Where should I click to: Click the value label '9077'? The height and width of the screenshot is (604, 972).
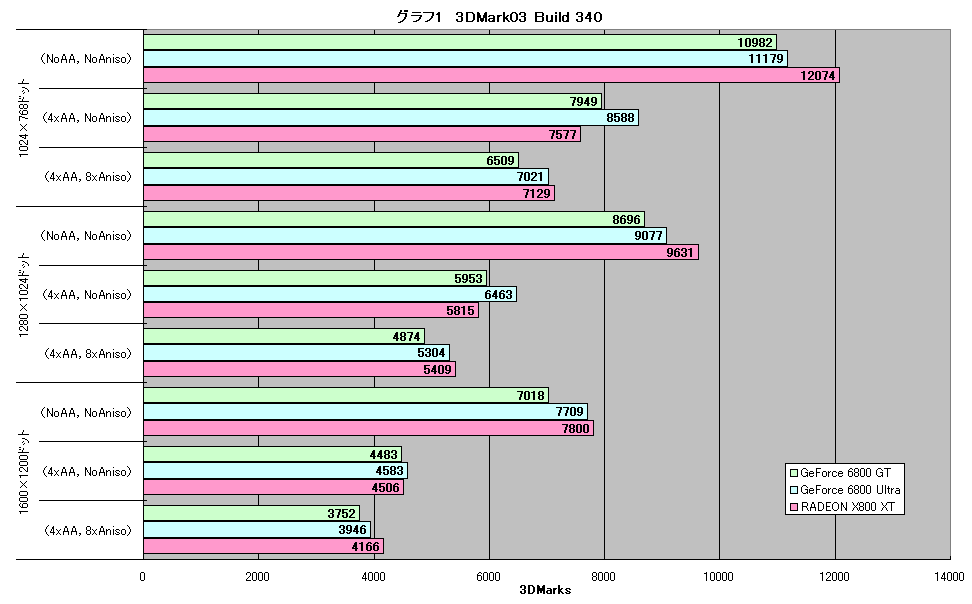(x=648, y=235)
